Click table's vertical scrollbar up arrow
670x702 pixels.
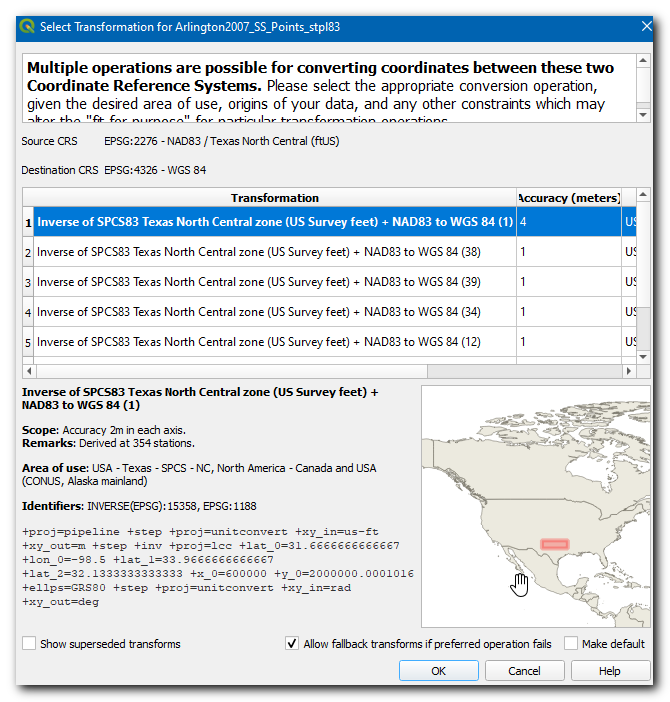pyautogui.click(x=644, y=196)
